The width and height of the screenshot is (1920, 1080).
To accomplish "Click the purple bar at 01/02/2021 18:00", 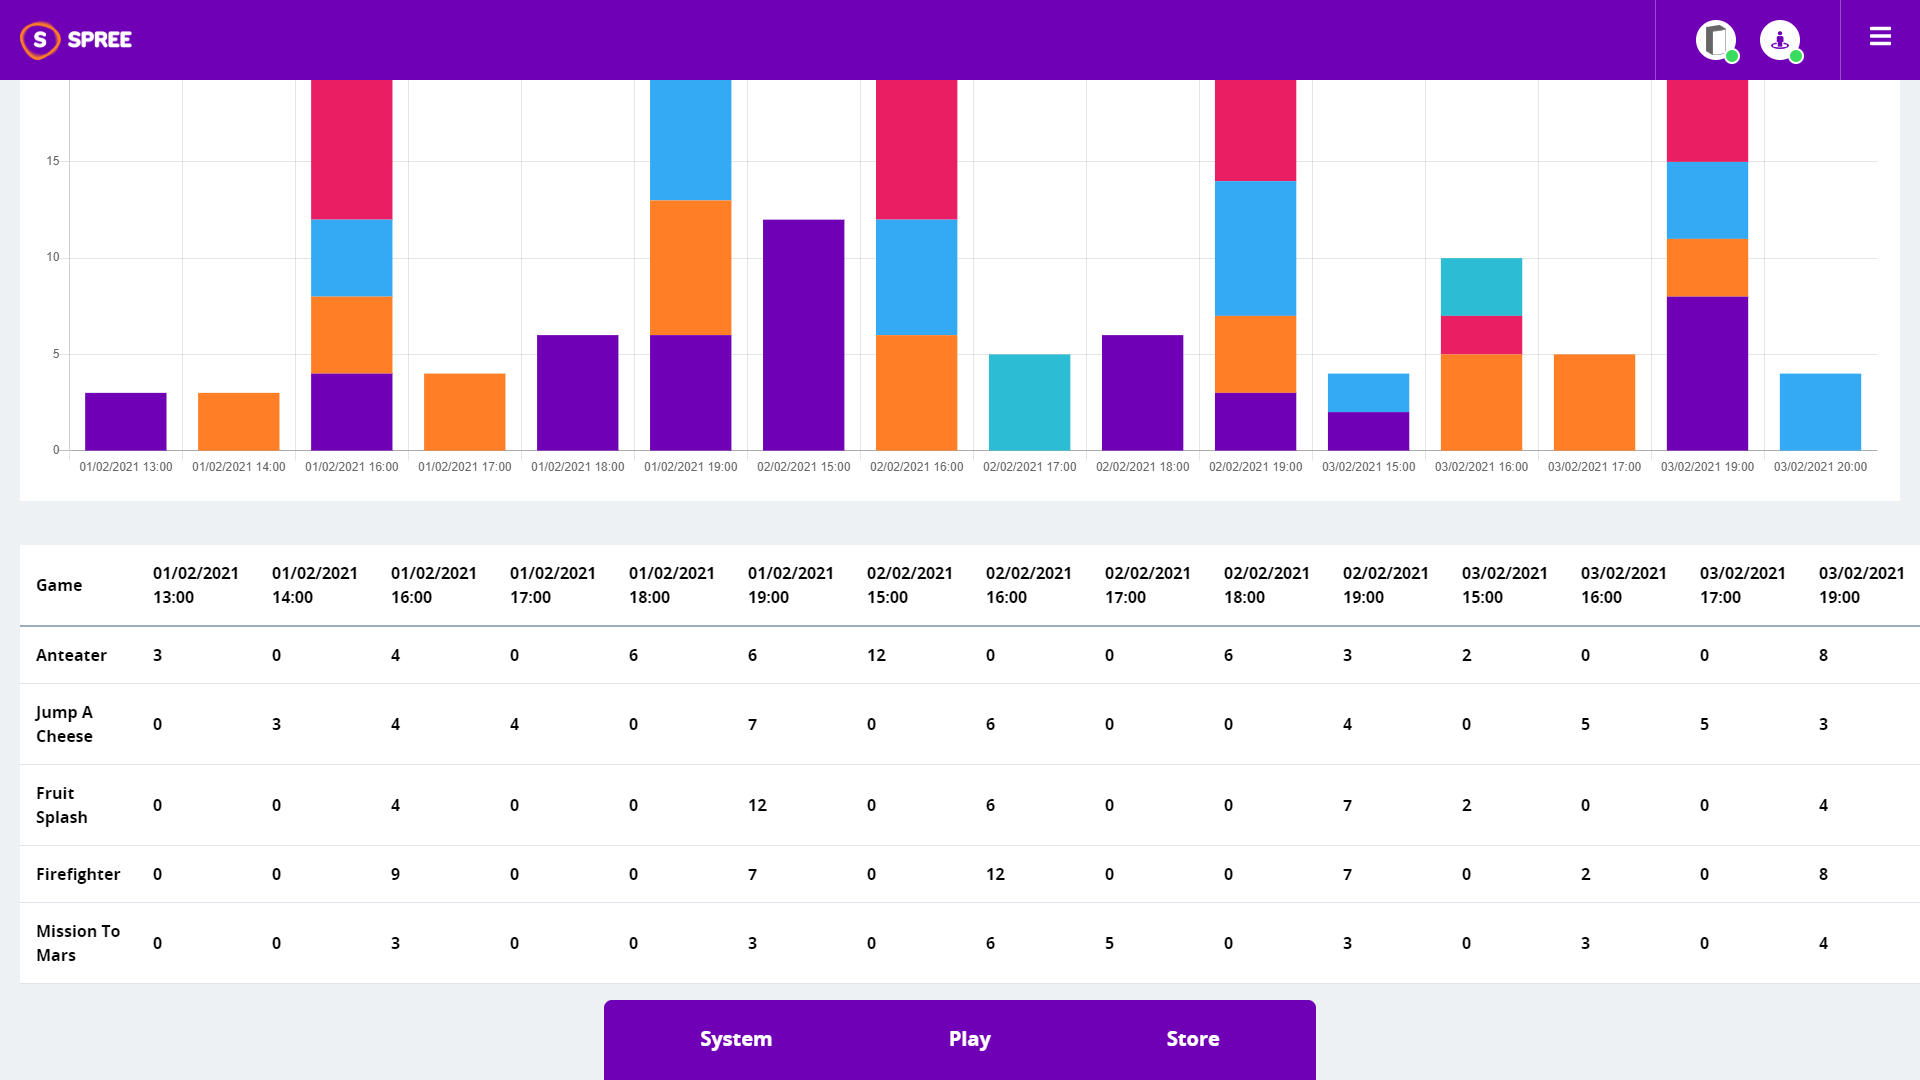I will pos(577,392).
